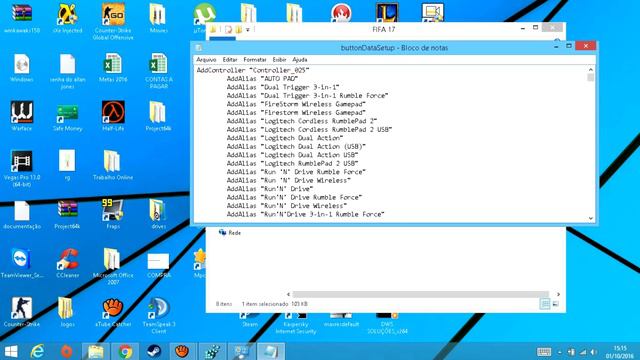Open the Formatar menu in Notepad
Image resolution: width=640 pixels, height=360 pixels.
coord(255,60)
